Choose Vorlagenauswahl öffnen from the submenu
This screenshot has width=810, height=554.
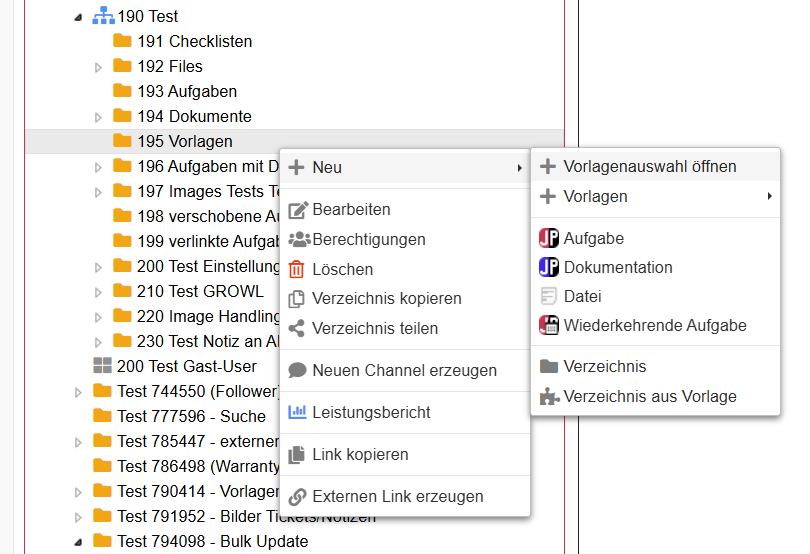click(x=650, y=166)
